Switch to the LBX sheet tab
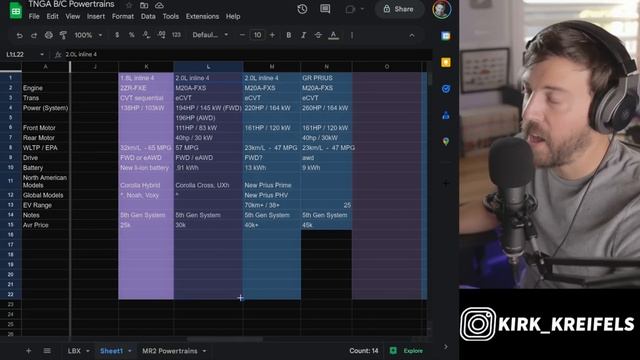 click(74, 351)
